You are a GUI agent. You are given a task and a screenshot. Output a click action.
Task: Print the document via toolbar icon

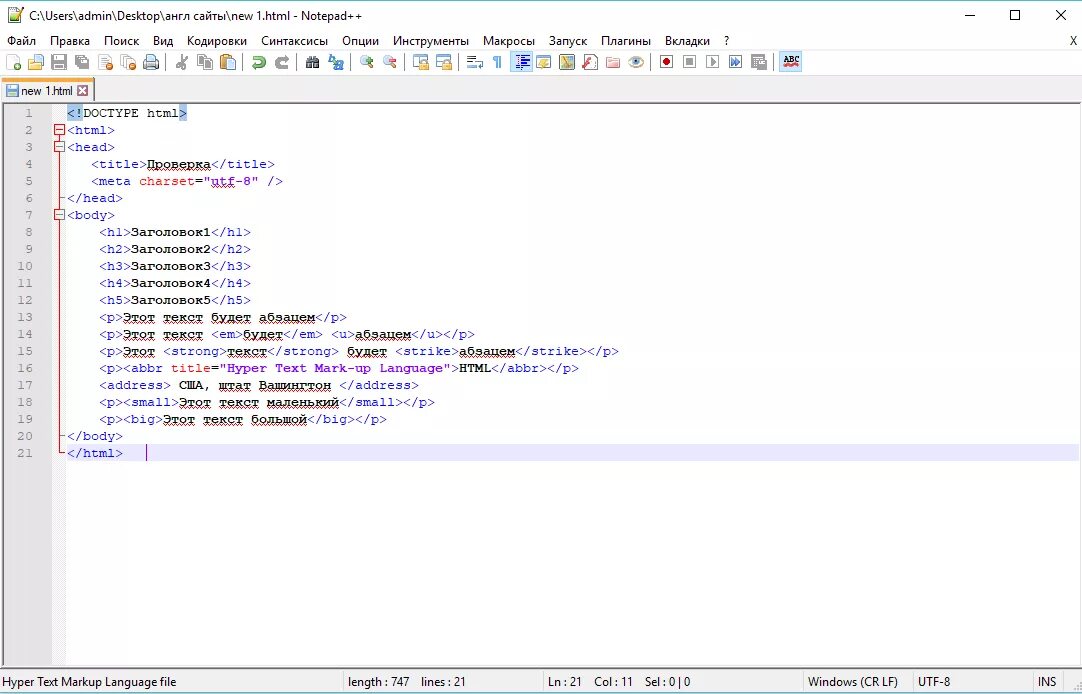(151, 62)
